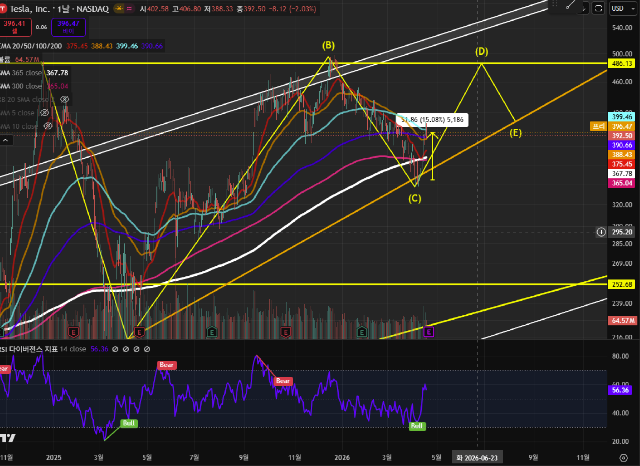Click the white 367.78 price-axis label
The width and height of the screenshot is (640, 466).
[622, 174]
